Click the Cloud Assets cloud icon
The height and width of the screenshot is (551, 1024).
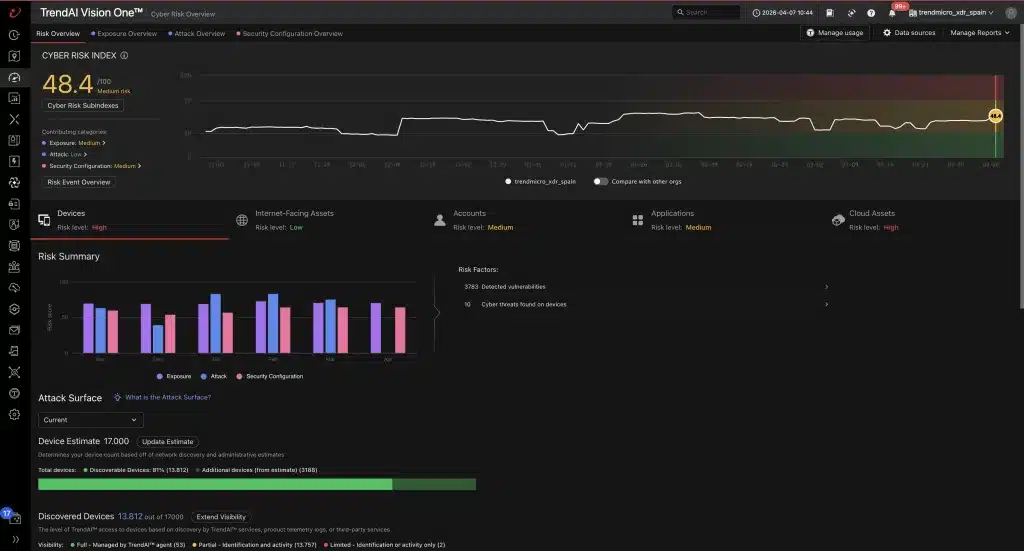(x=838, y=220)
